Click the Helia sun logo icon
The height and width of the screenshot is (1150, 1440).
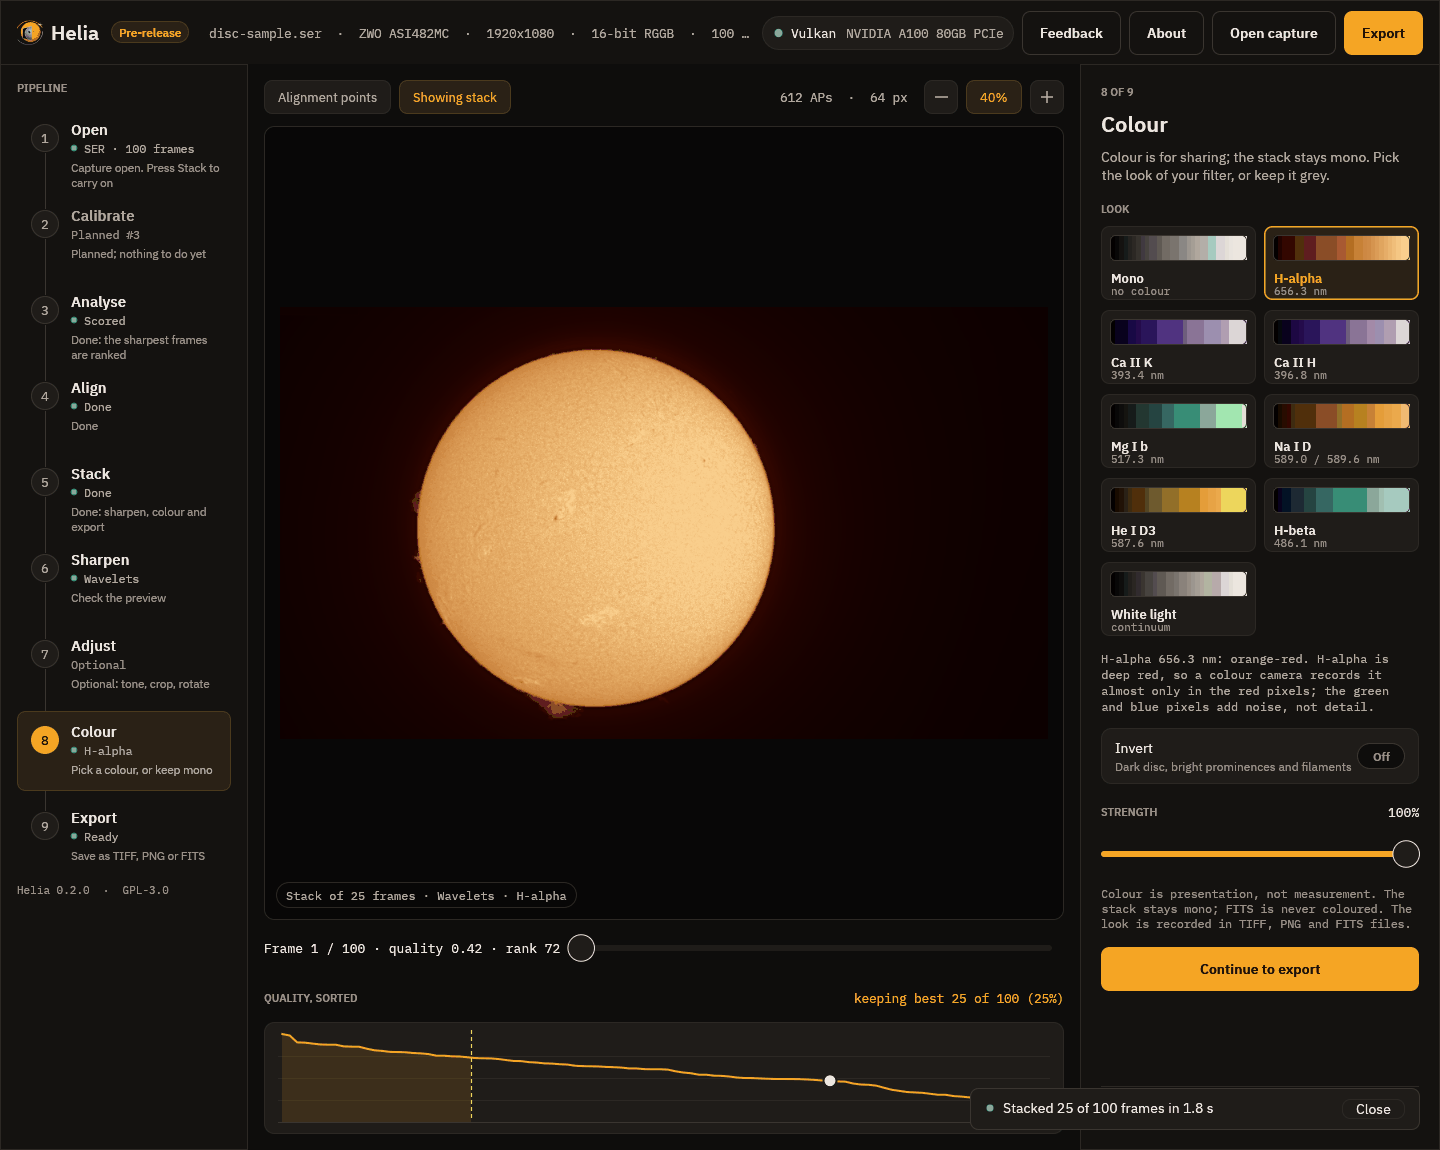[30, 33]
